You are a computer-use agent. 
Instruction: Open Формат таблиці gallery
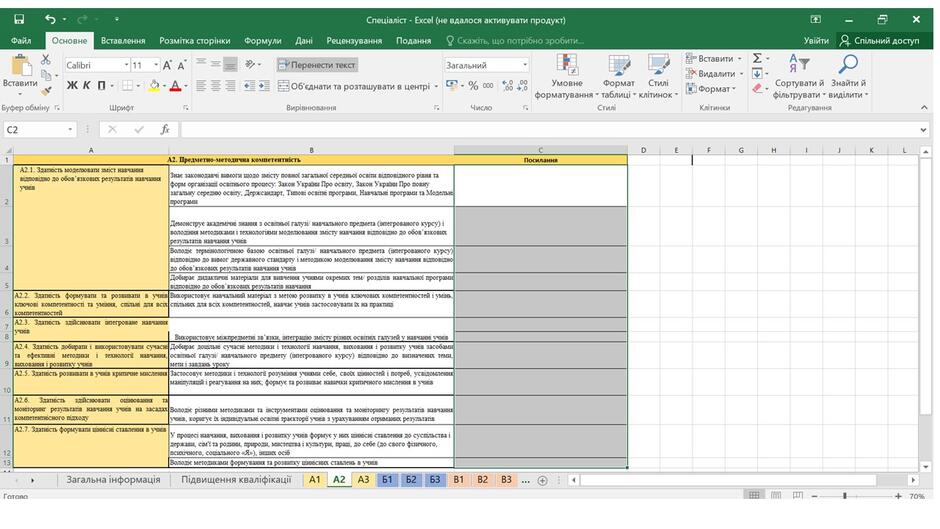tap(618, 76)
